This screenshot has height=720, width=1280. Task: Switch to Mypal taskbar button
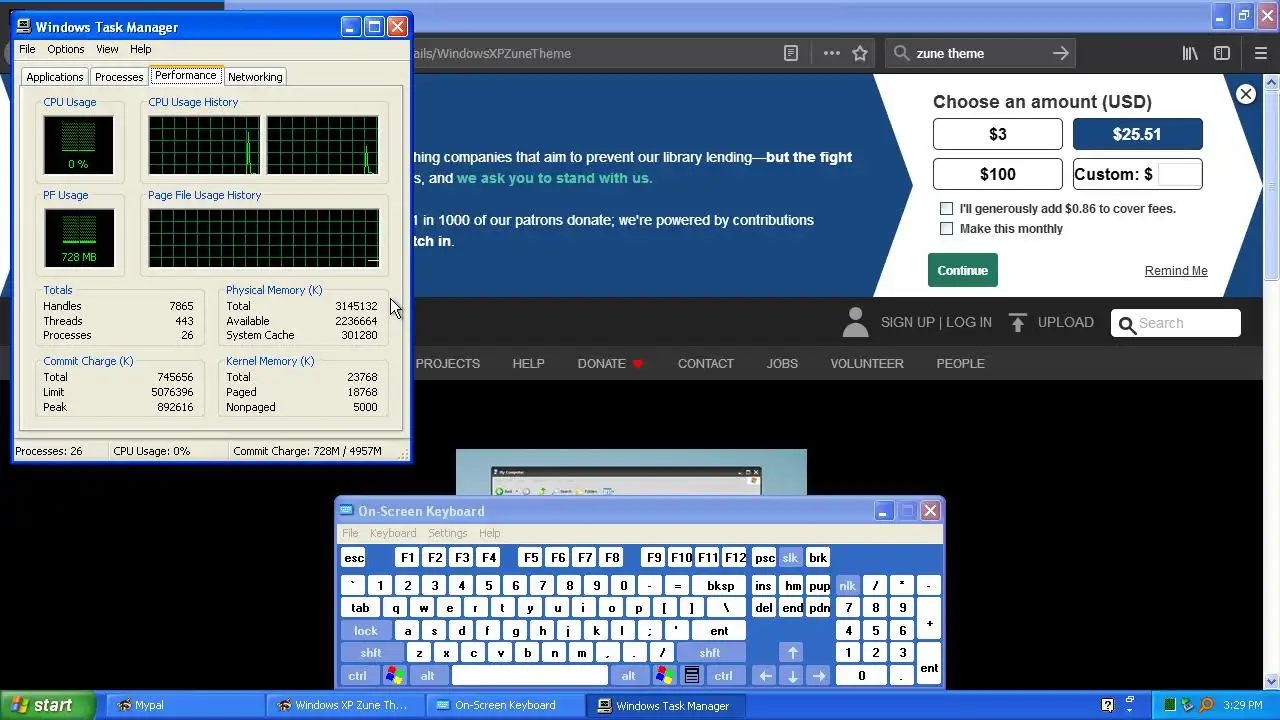tap(184, 705)
